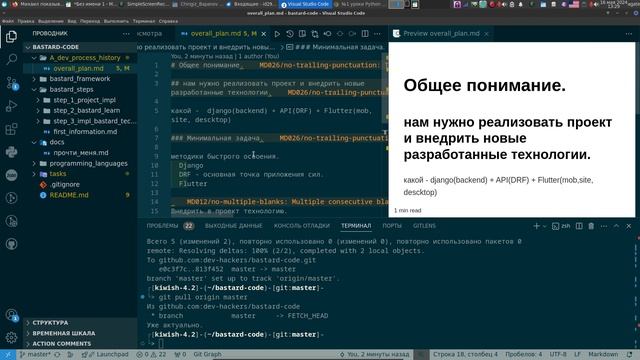Switch to the Выходные данные tab
Screen dimensions: 640x360
233,226
